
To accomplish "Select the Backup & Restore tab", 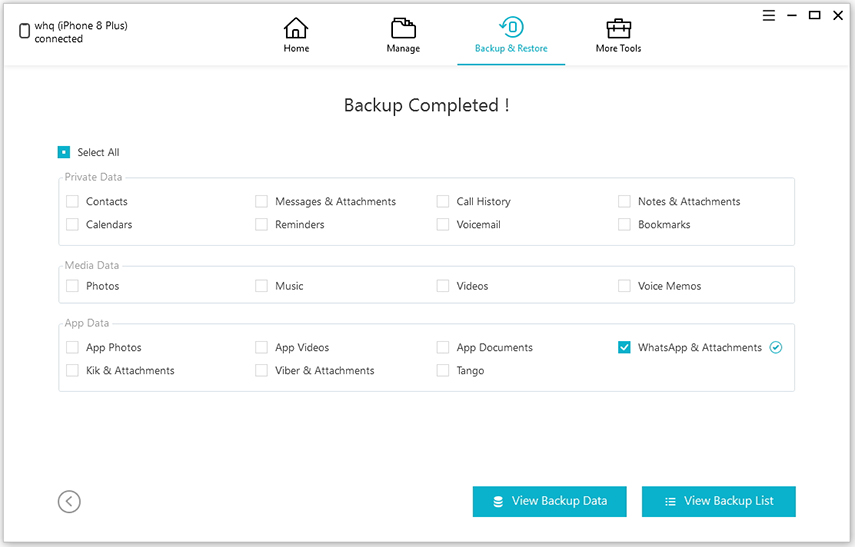I will [x=511, y=35].
